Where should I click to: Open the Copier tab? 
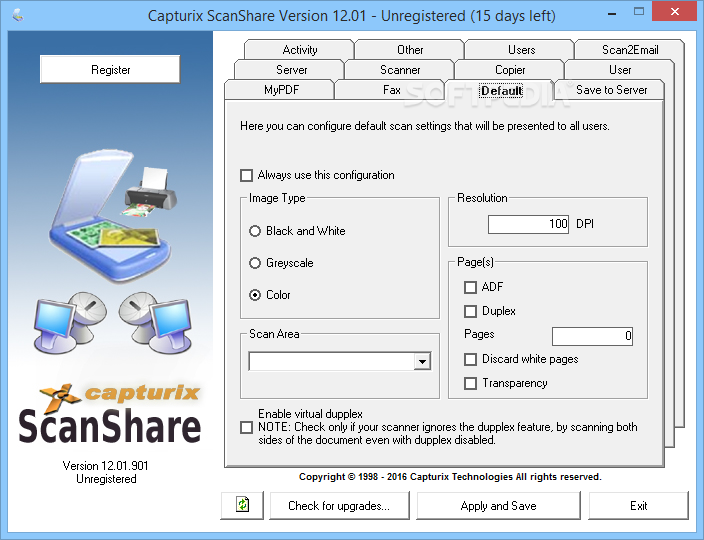[510, 70]
